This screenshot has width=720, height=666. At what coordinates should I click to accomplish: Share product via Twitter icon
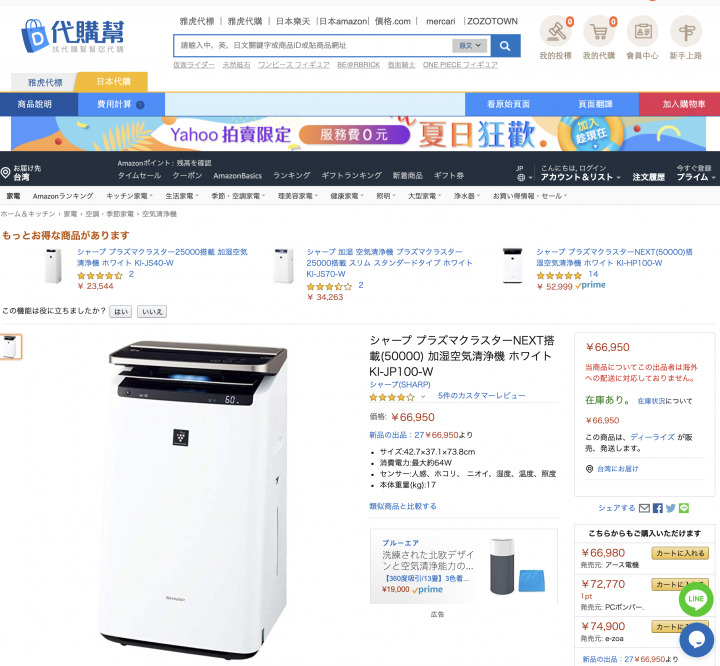click(x=670, y=508)
